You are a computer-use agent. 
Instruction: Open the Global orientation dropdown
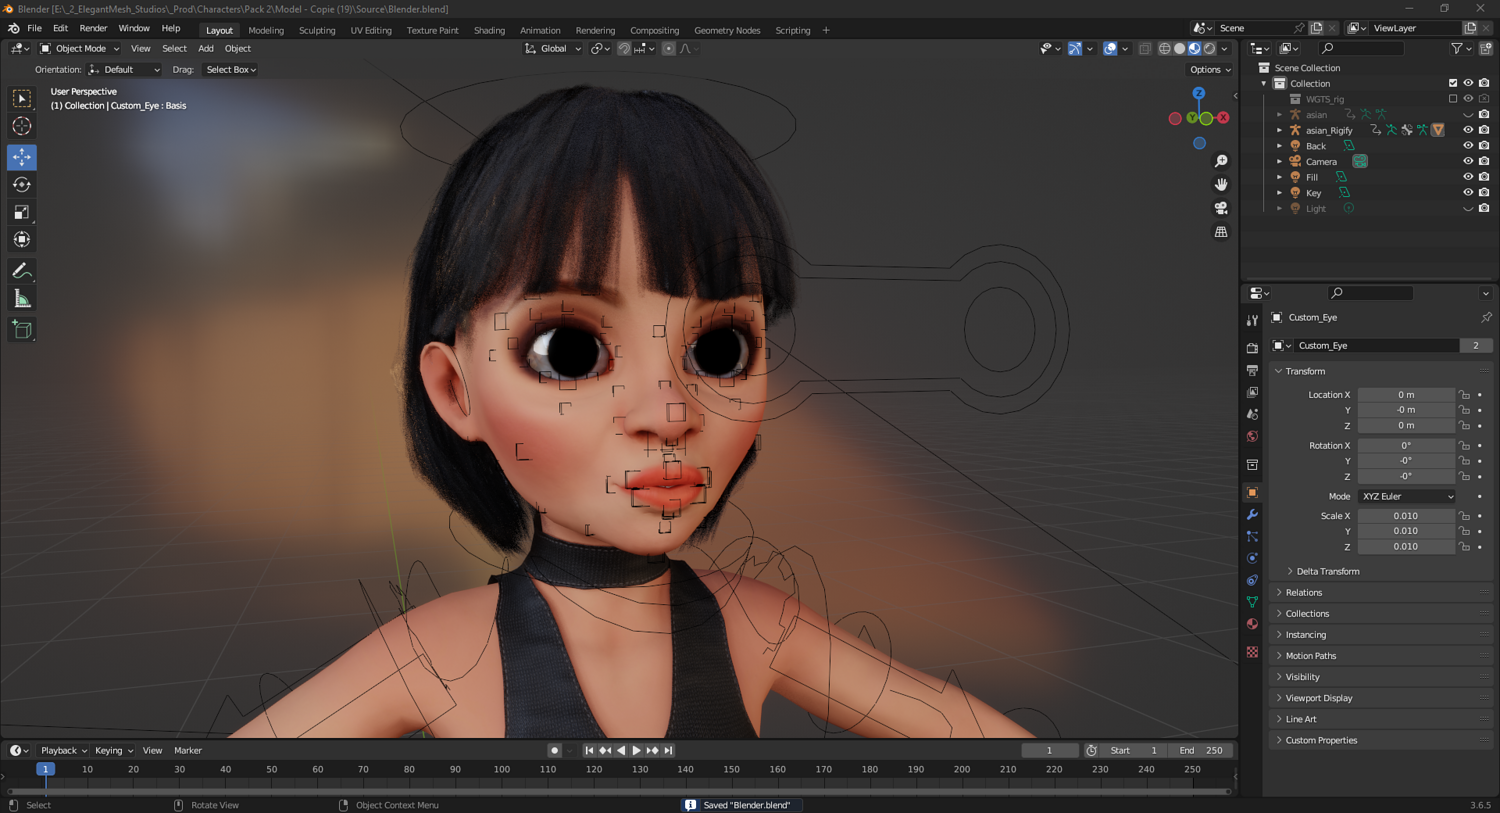pyautogui.click(x=553, y=48)
